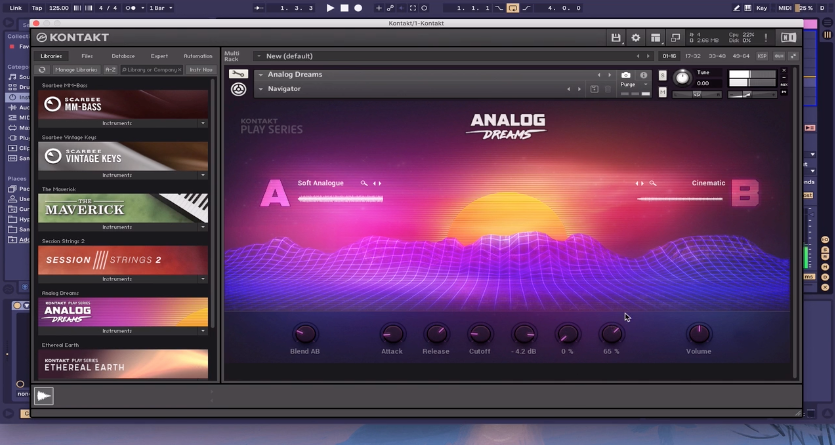Select next sound for source A
The height and width of the screenshot is (445, 835).
point(380,183)
